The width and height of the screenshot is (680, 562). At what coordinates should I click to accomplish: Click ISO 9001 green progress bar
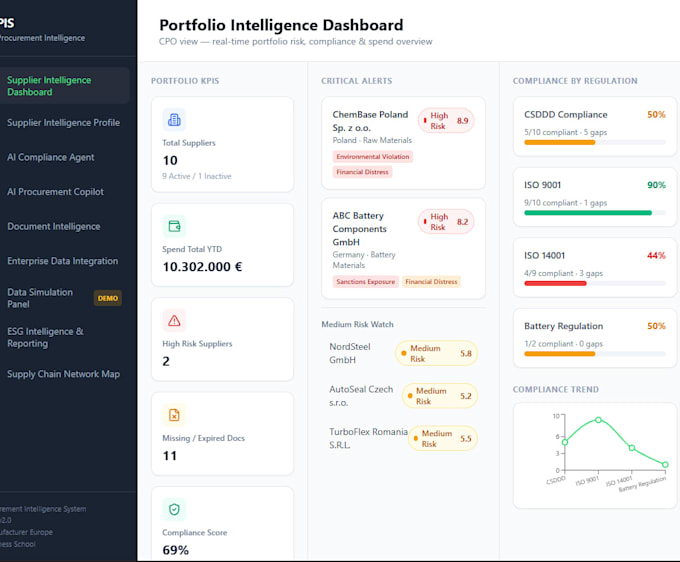tap(595, 213)
